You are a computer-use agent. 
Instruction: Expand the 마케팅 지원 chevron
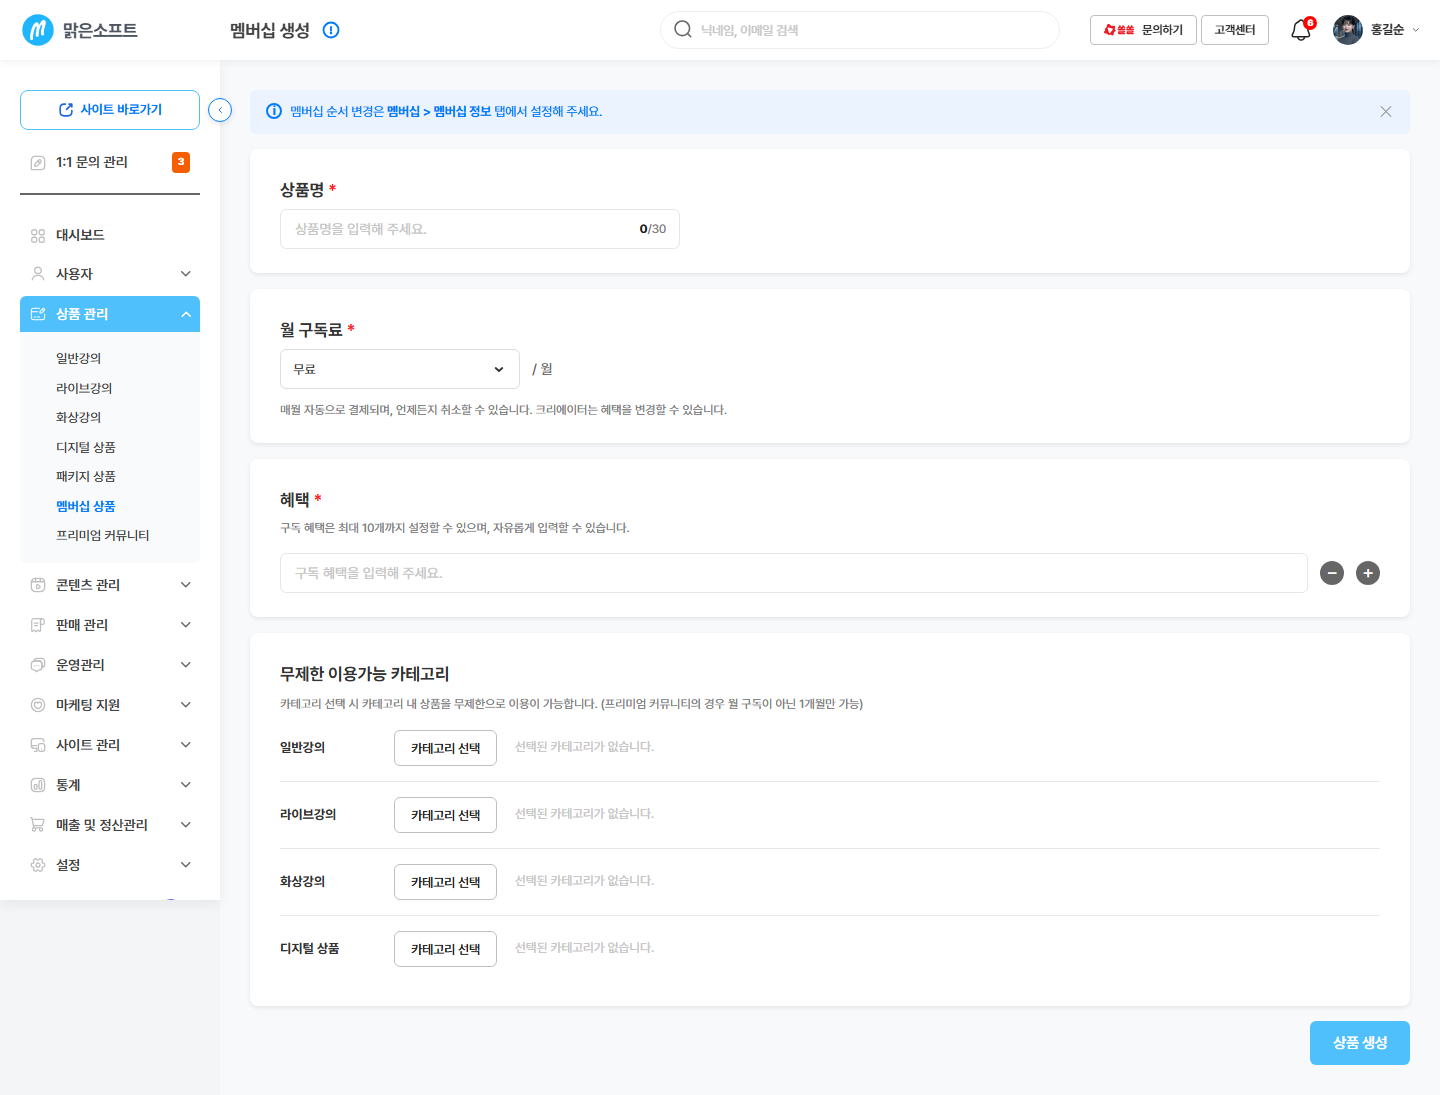pyautogui.click(x=186, y=705)
